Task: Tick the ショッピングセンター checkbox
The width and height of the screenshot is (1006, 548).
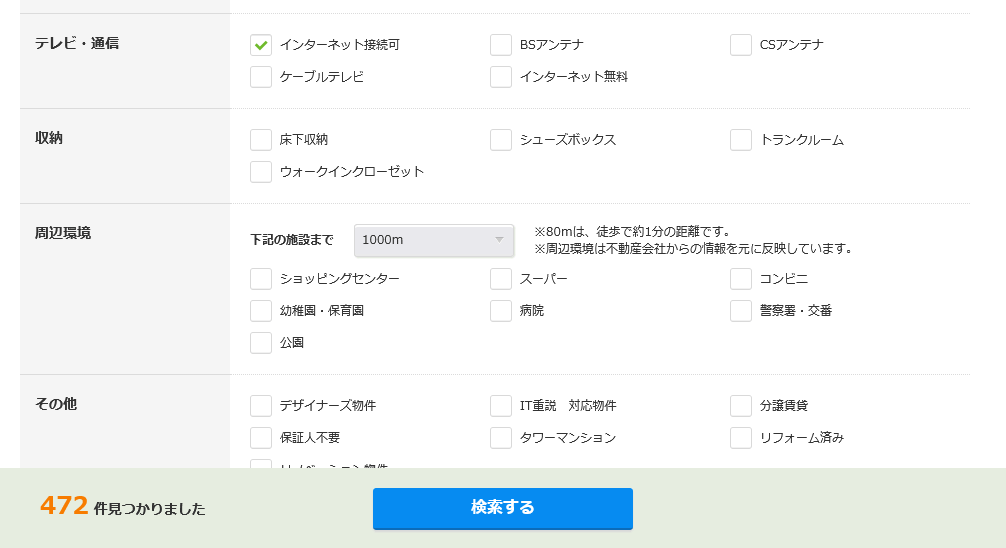Action: pyautogui.click(x=261, y=279)
